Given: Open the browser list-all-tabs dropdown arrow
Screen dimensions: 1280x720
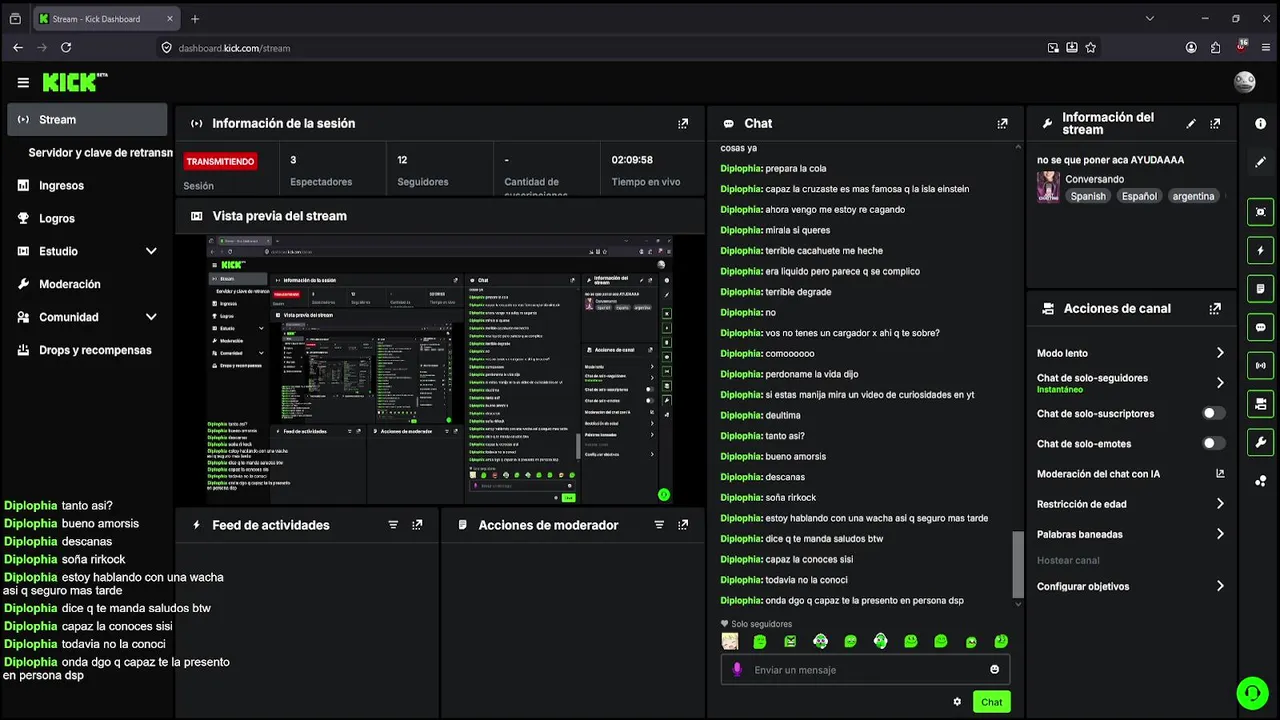Looking at the screenshot, I should coord(1150,18).
